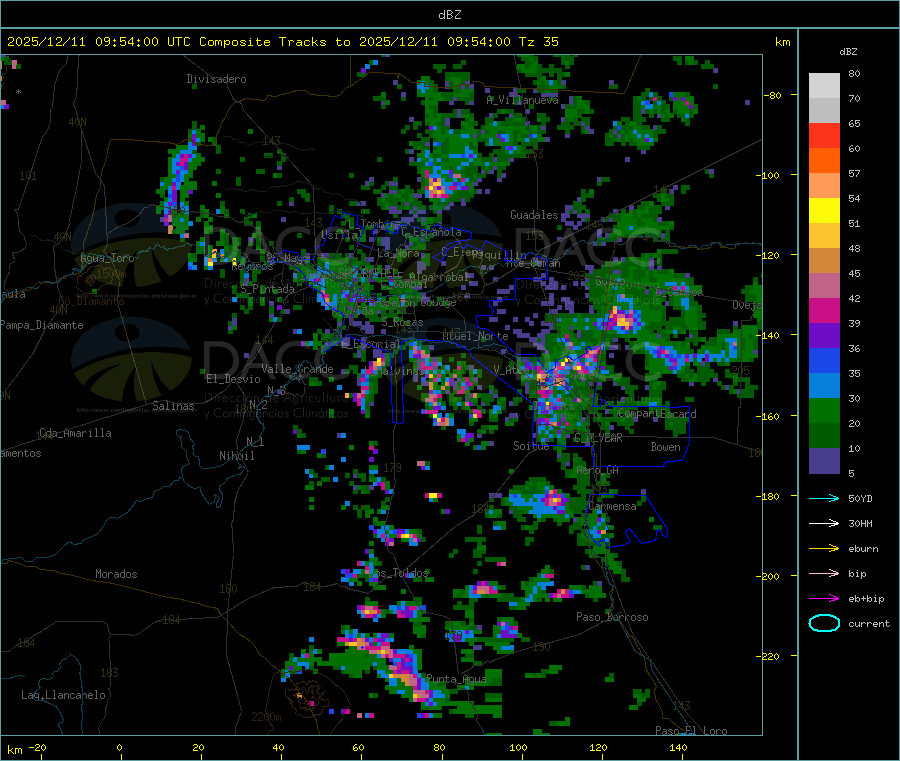Click the Bowen place label
900x761 pixels.
point(665,447)
